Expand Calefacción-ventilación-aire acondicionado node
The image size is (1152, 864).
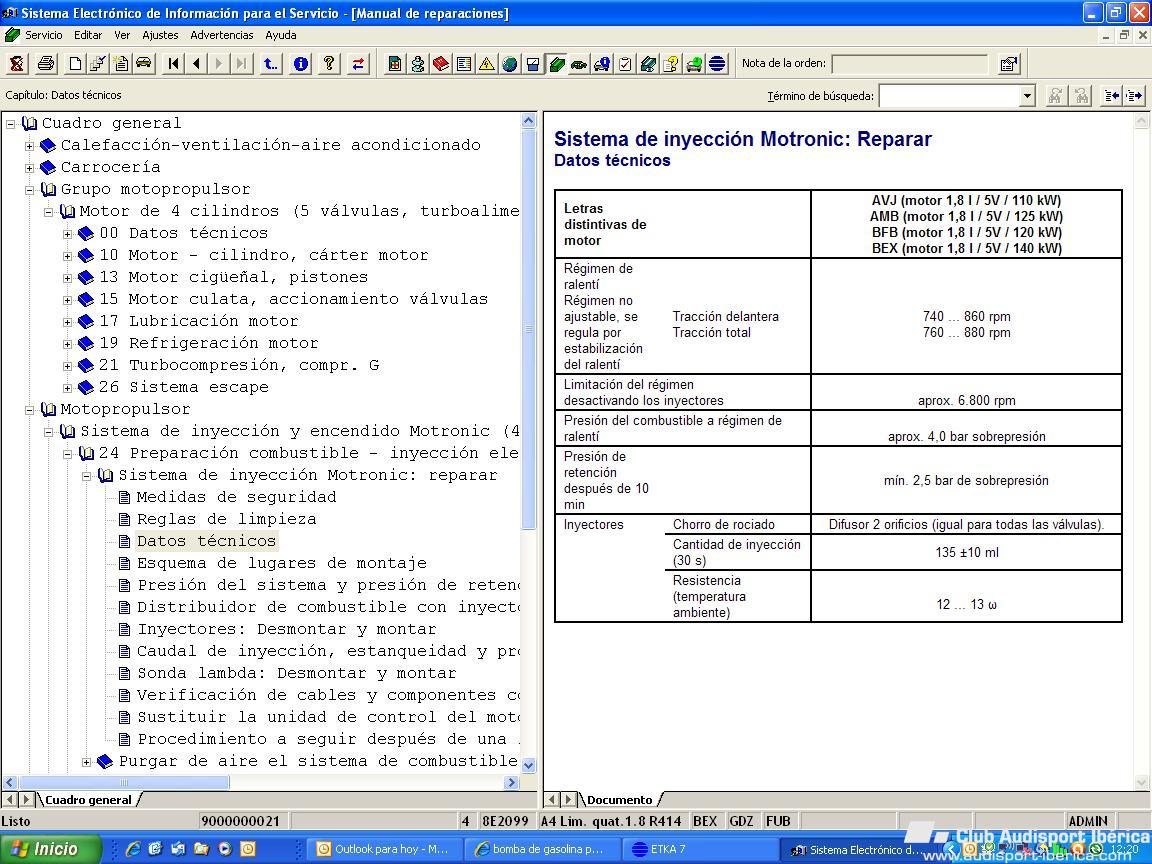pyautogui.click(x=29, y=145)
